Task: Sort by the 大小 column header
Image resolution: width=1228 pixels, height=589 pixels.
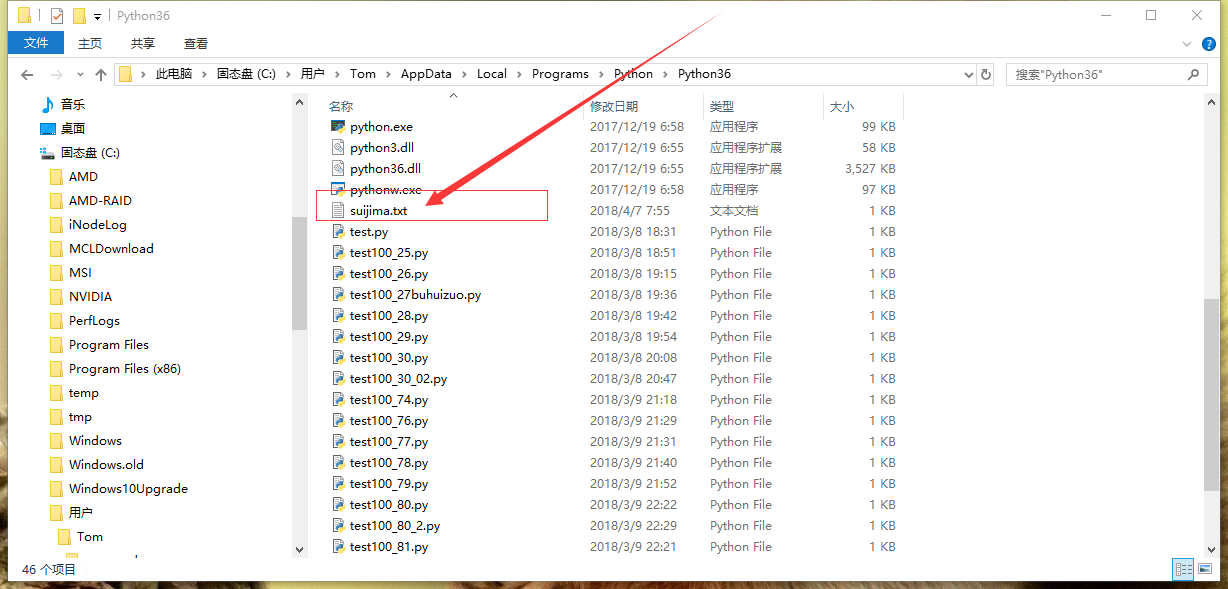Action: (841, 106)
